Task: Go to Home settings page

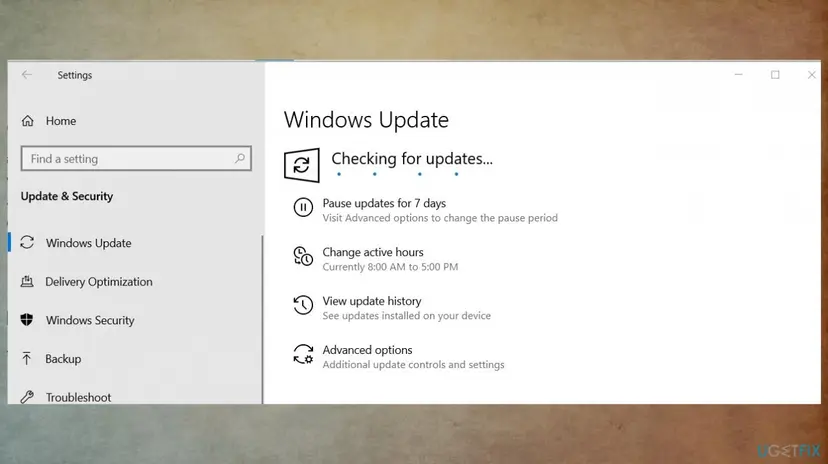Action: click(x=61, y=121)
